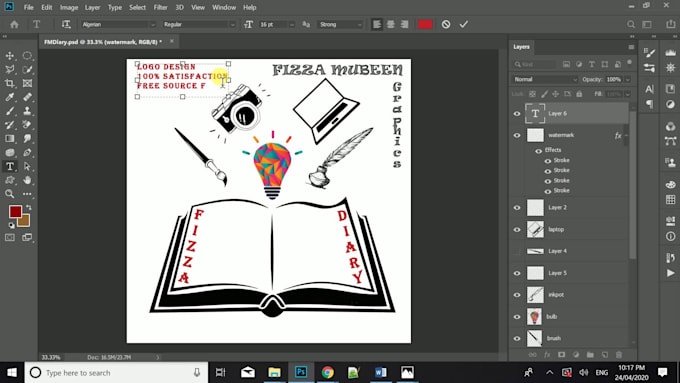Select the Eyedropper tool
The width and height of the screenshot is (680, 383).
pyautogui.click(x=10, y=97)
